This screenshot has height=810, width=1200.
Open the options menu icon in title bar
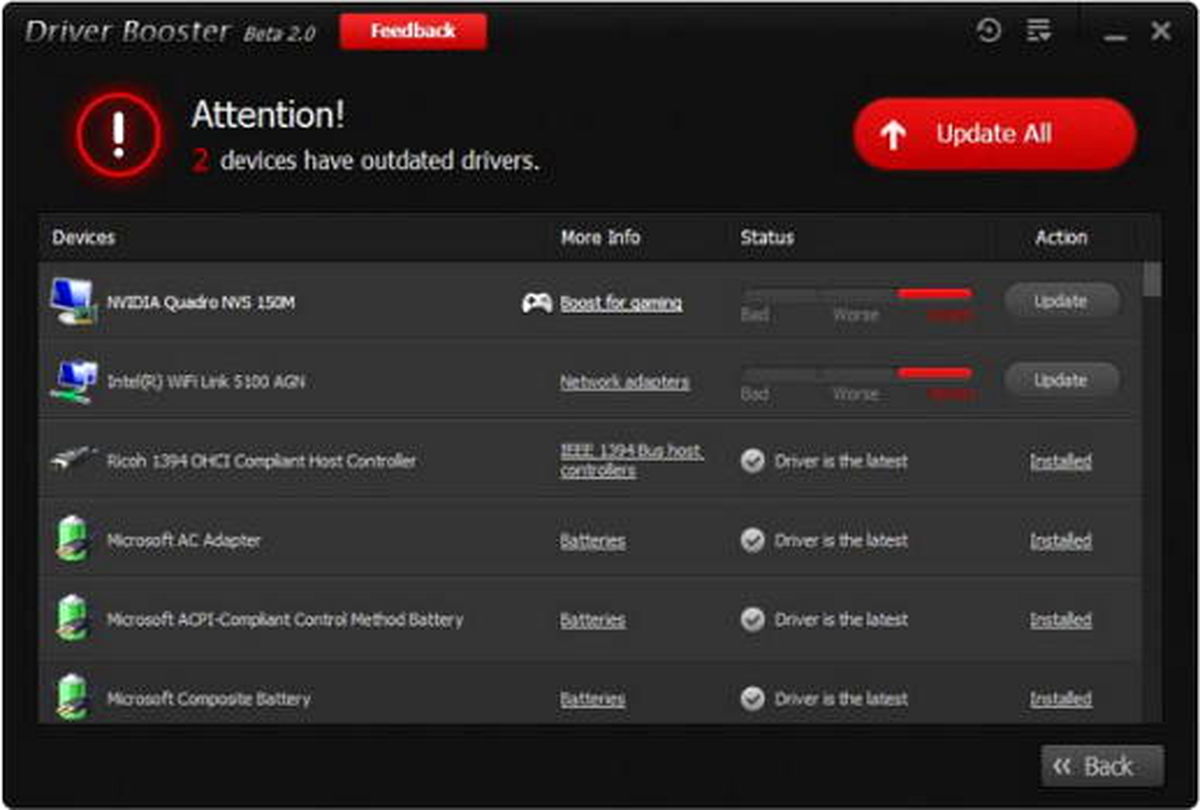pyautogui.click(x=1039, y=31)
